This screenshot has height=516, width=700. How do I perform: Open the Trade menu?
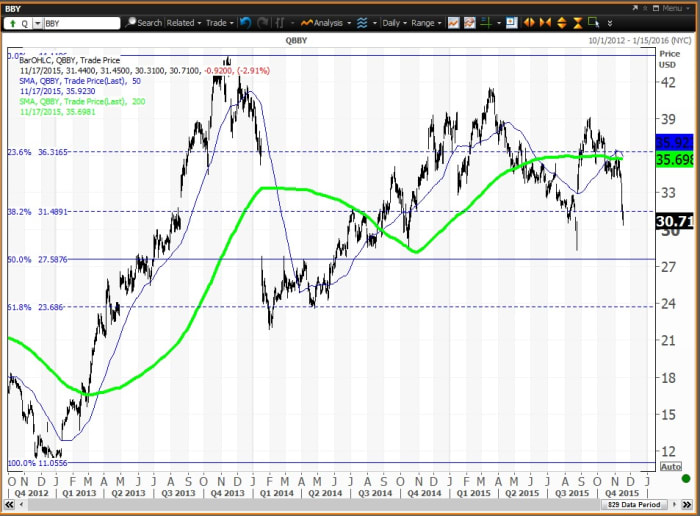coord(218,22)
